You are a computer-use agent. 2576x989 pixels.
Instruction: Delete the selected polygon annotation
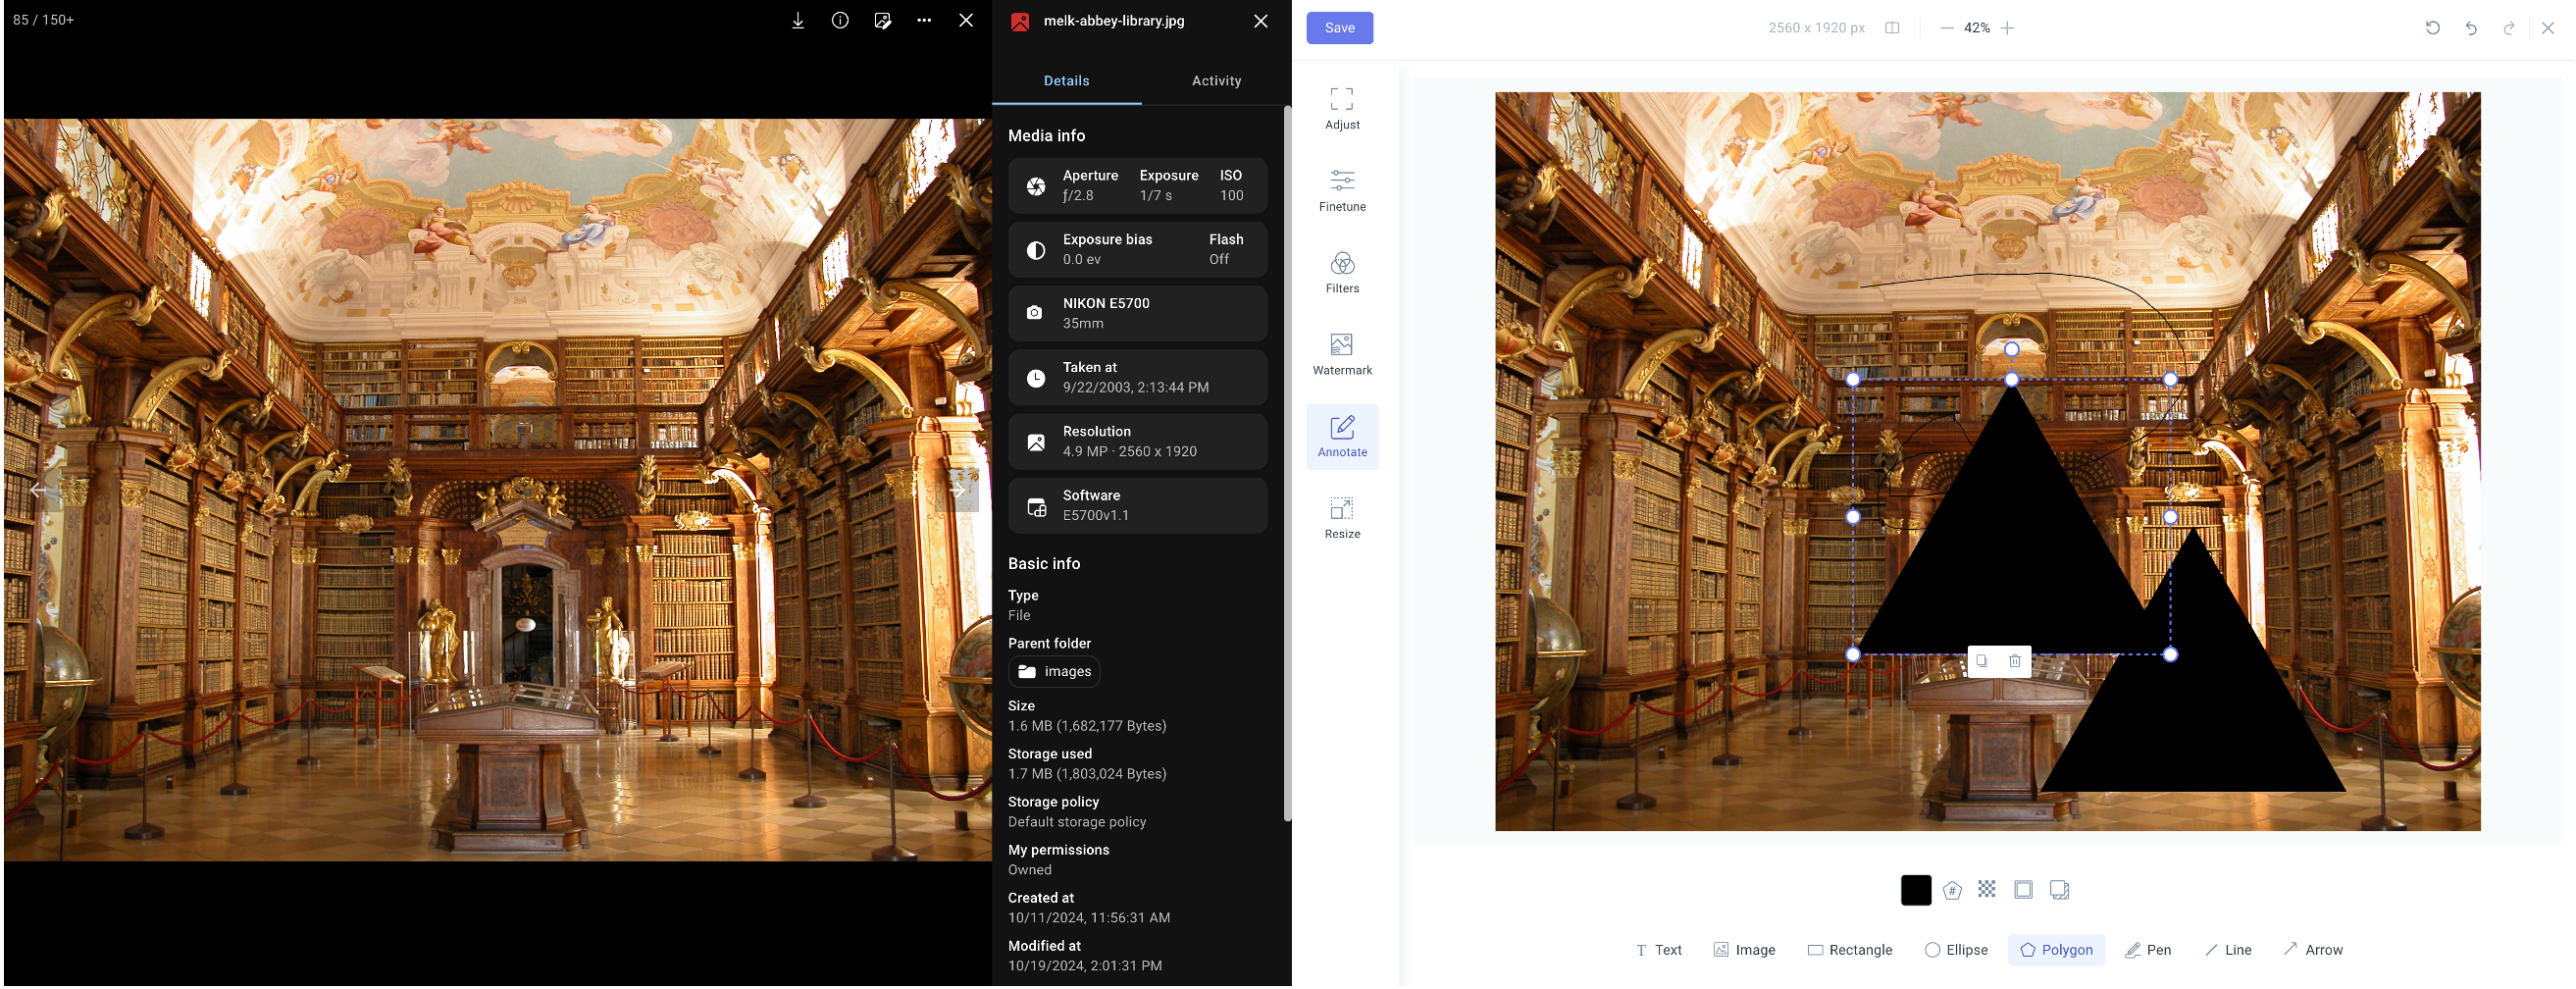pos(2014,660)
